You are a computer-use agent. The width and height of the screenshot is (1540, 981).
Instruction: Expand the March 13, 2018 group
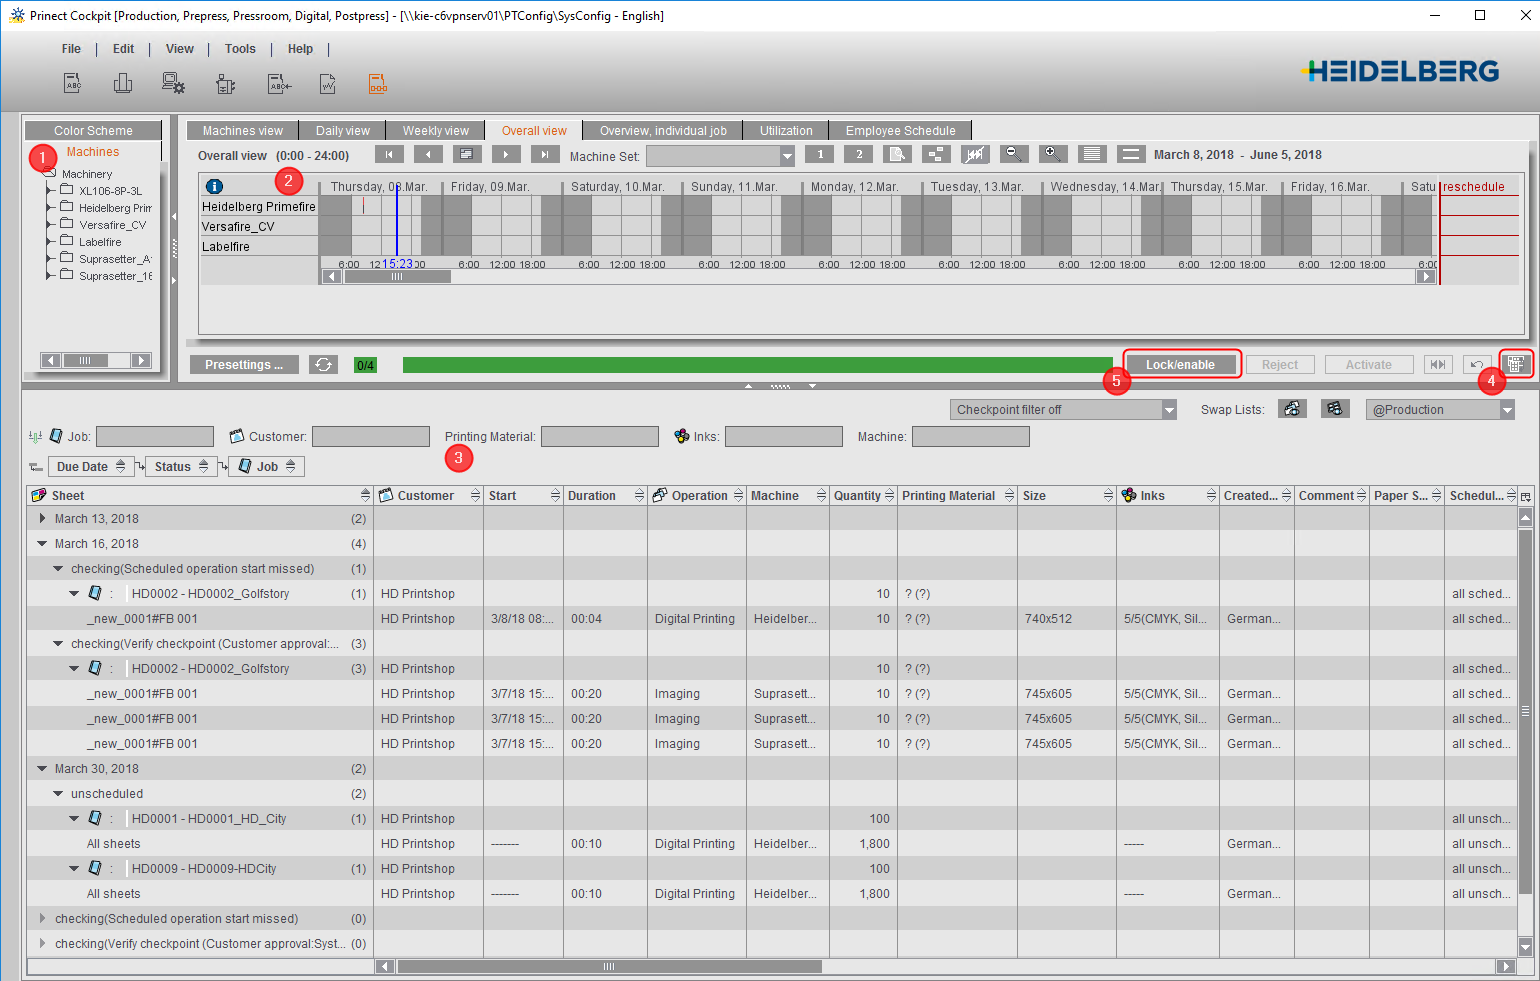click(42, 518)
